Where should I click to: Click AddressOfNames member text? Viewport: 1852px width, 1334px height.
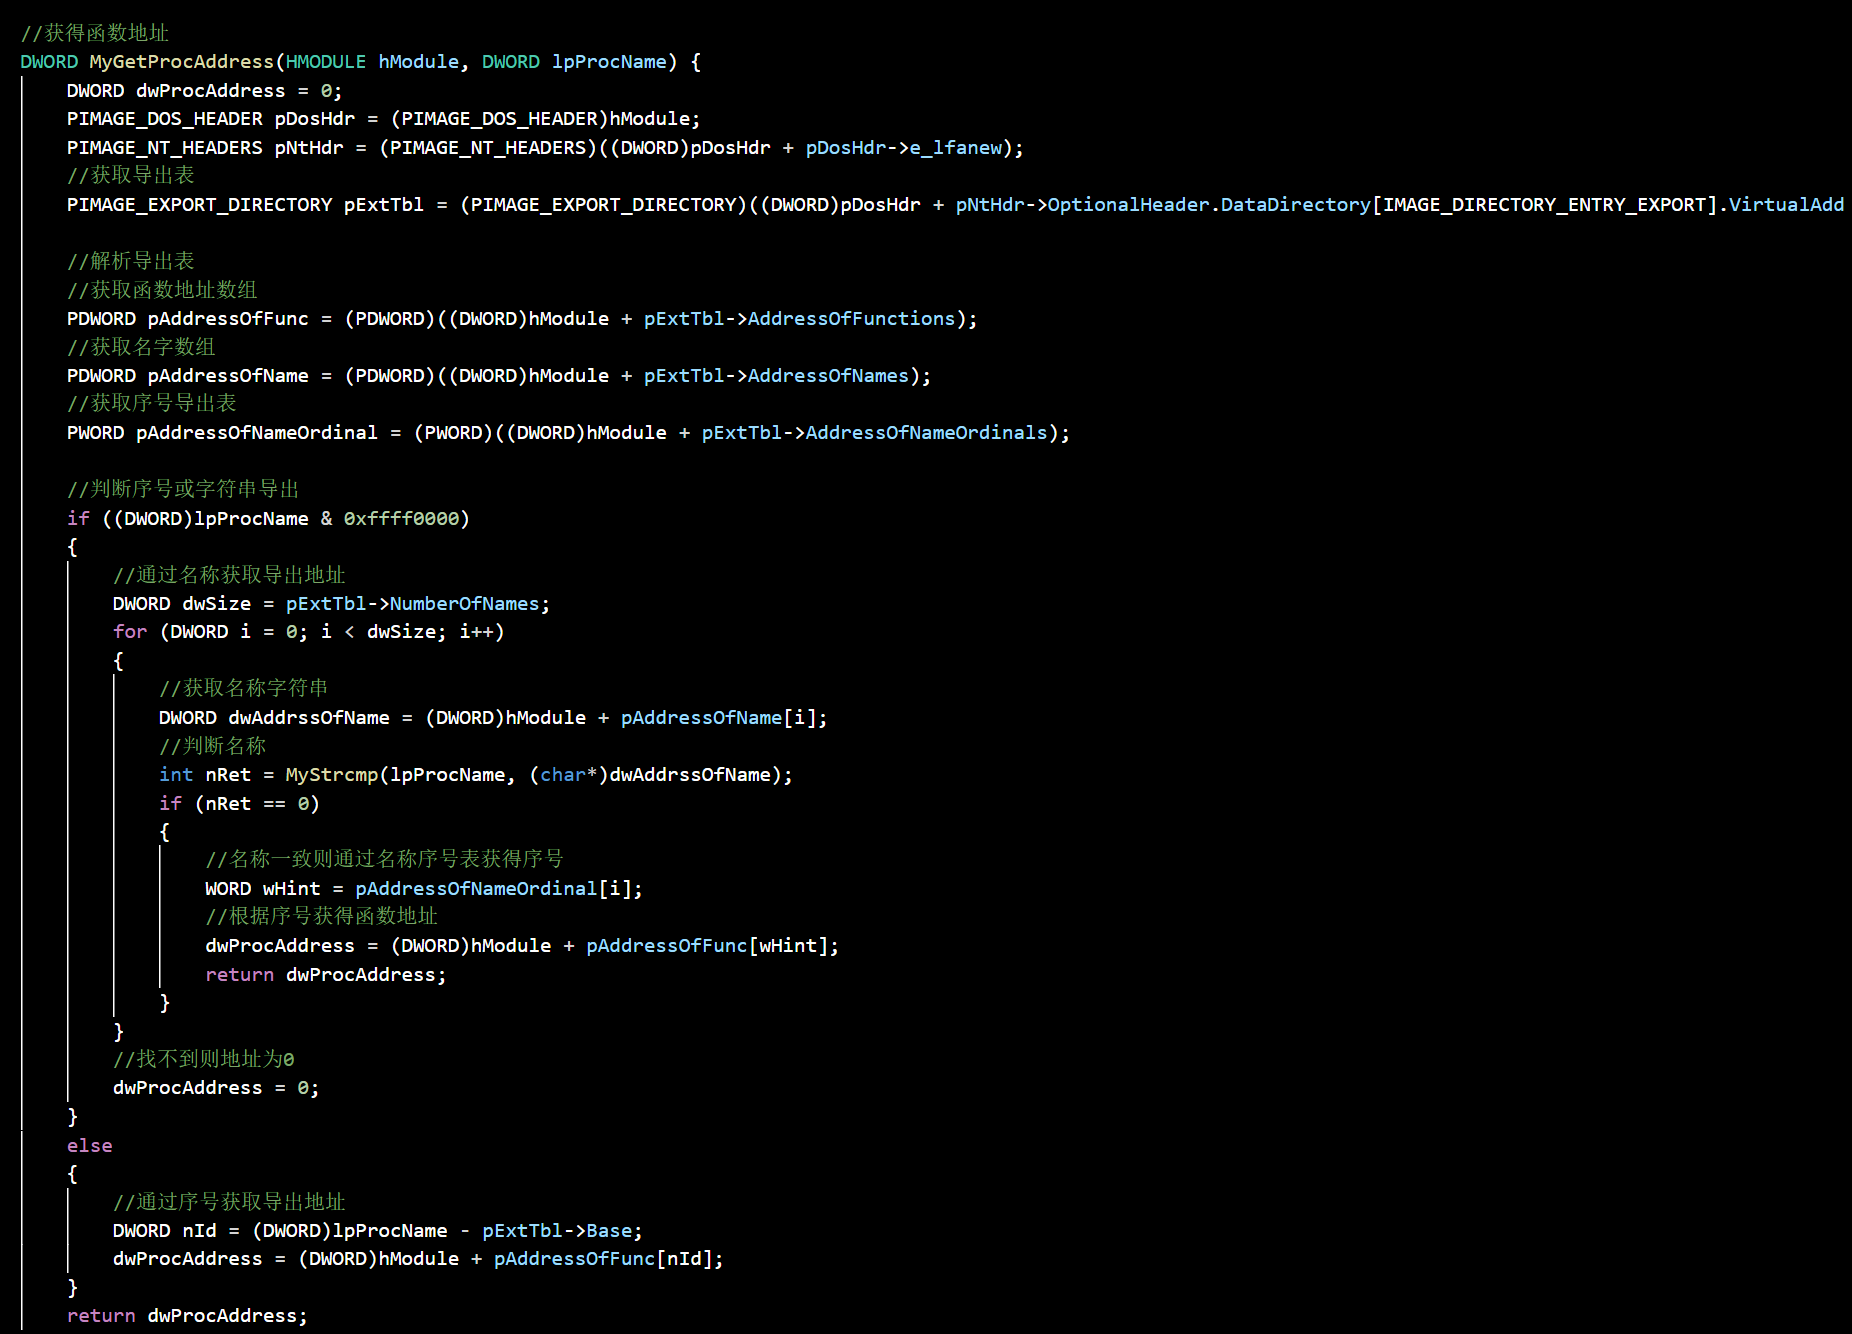[x=829, y=376]
